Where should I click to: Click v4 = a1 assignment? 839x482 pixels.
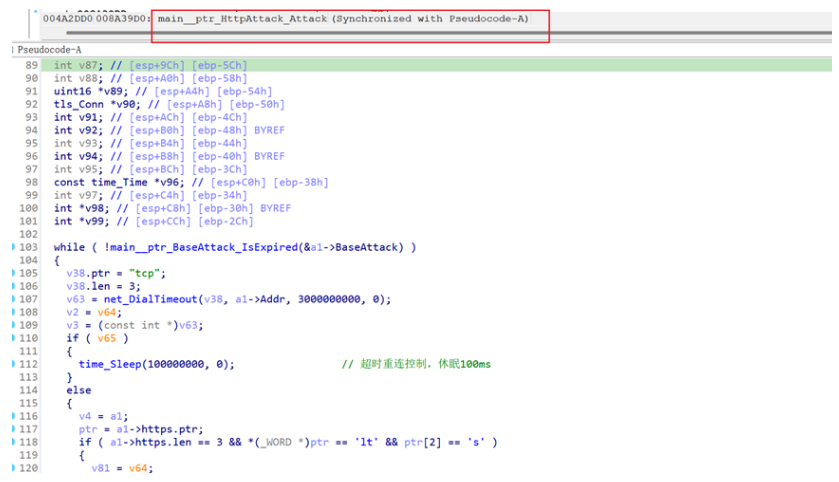tap(103, 416)
